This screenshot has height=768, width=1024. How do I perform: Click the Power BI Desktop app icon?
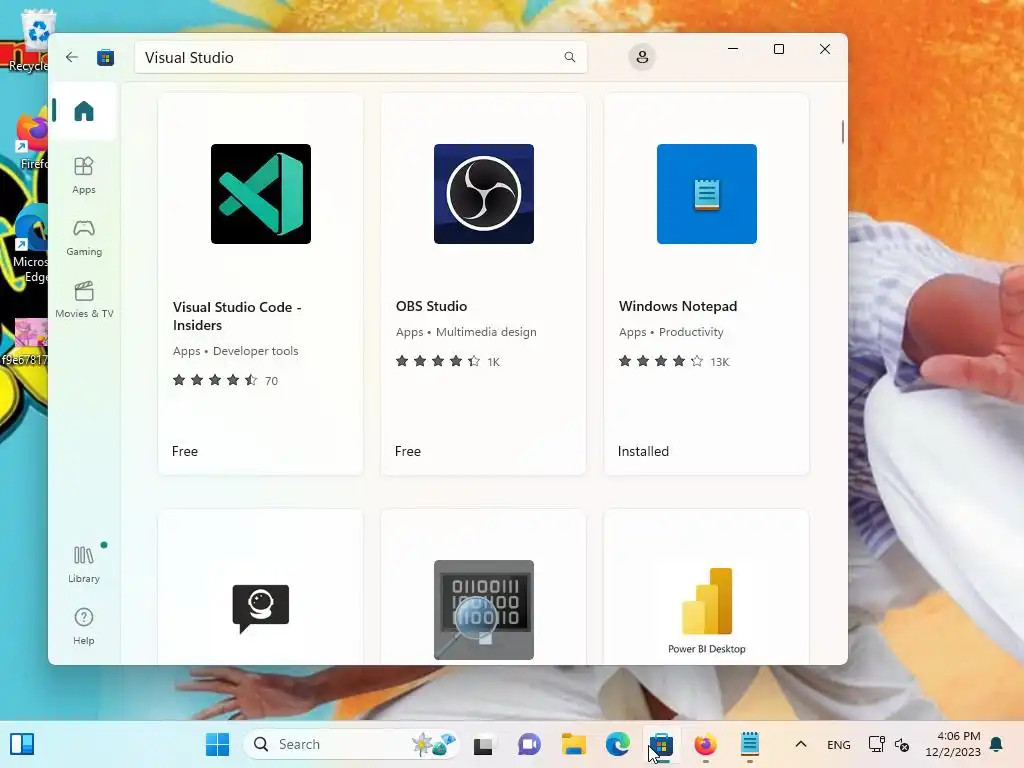(x=707, y=609)
